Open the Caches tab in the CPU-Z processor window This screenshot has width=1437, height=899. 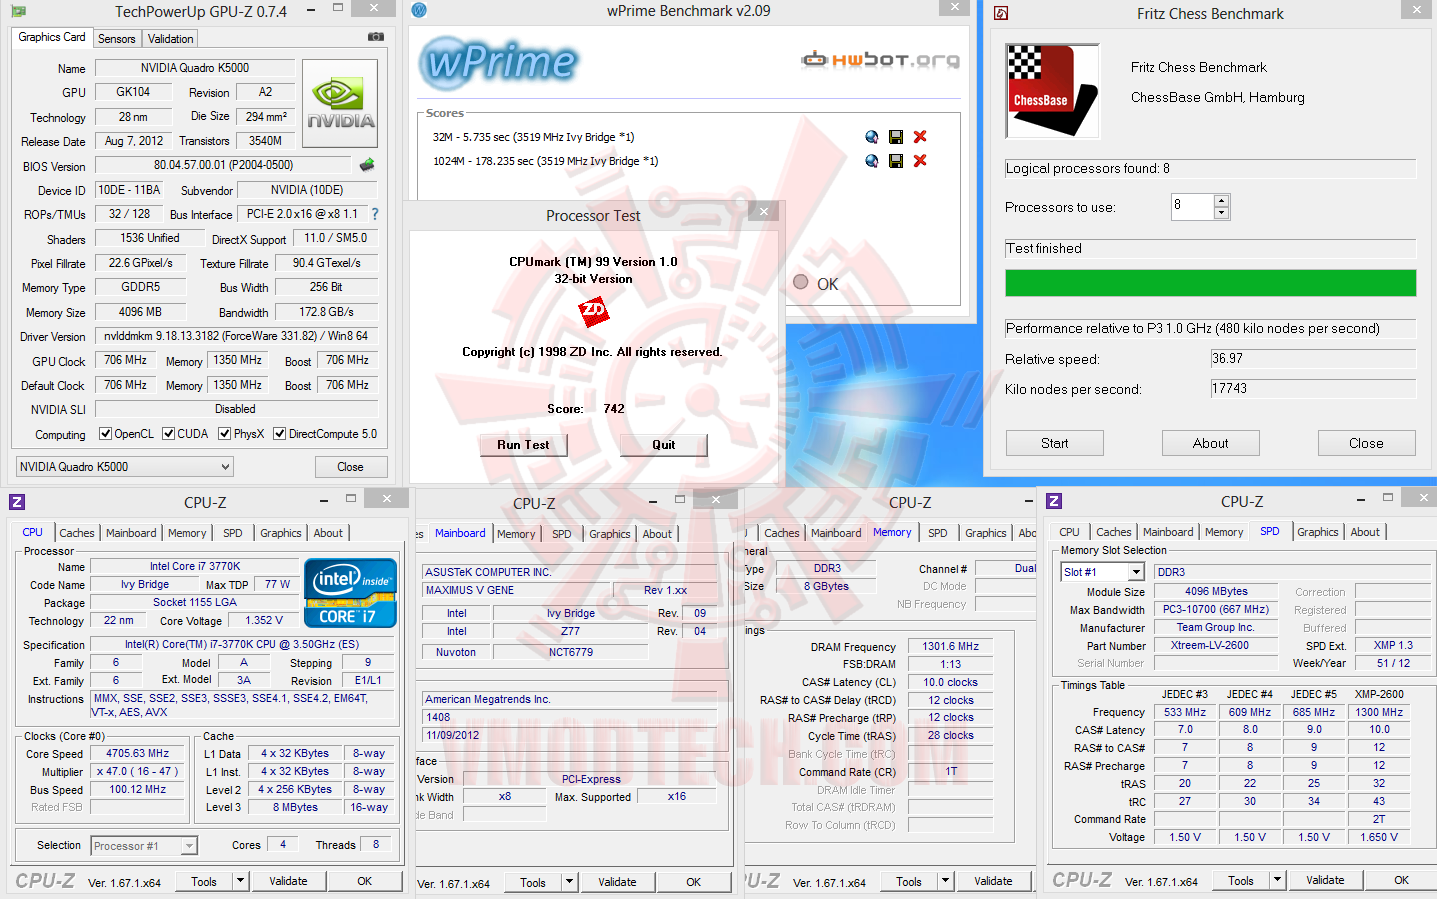pyautogui.click(x=77, y=533)
